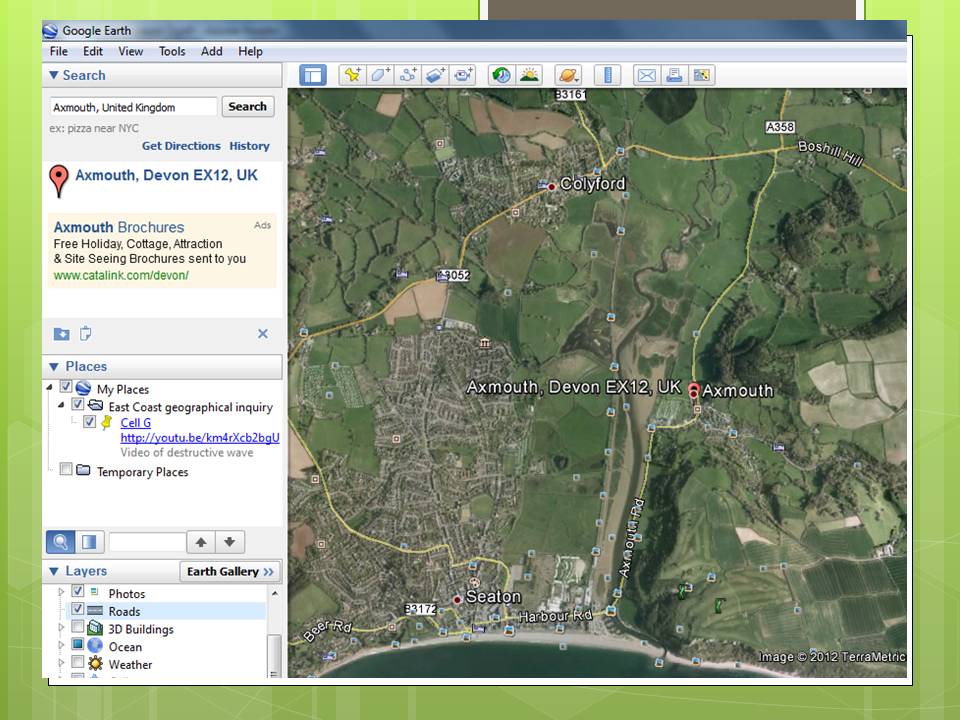Open the Add Polygon tool
Viewport: 960px width, 720px height.
pos(380,74)
